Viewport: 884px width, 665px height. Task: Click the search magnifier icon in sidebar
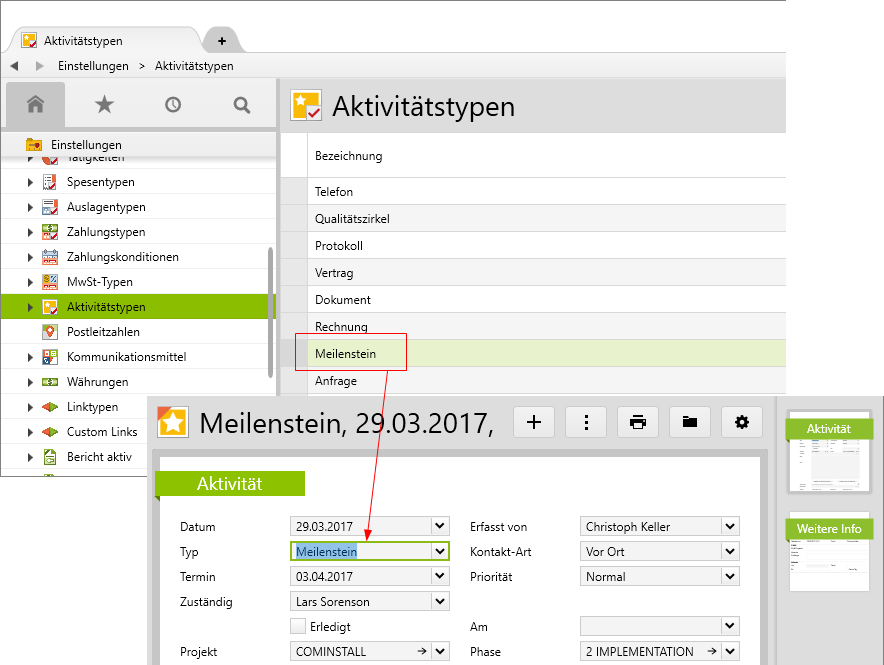tap(241, 104)
